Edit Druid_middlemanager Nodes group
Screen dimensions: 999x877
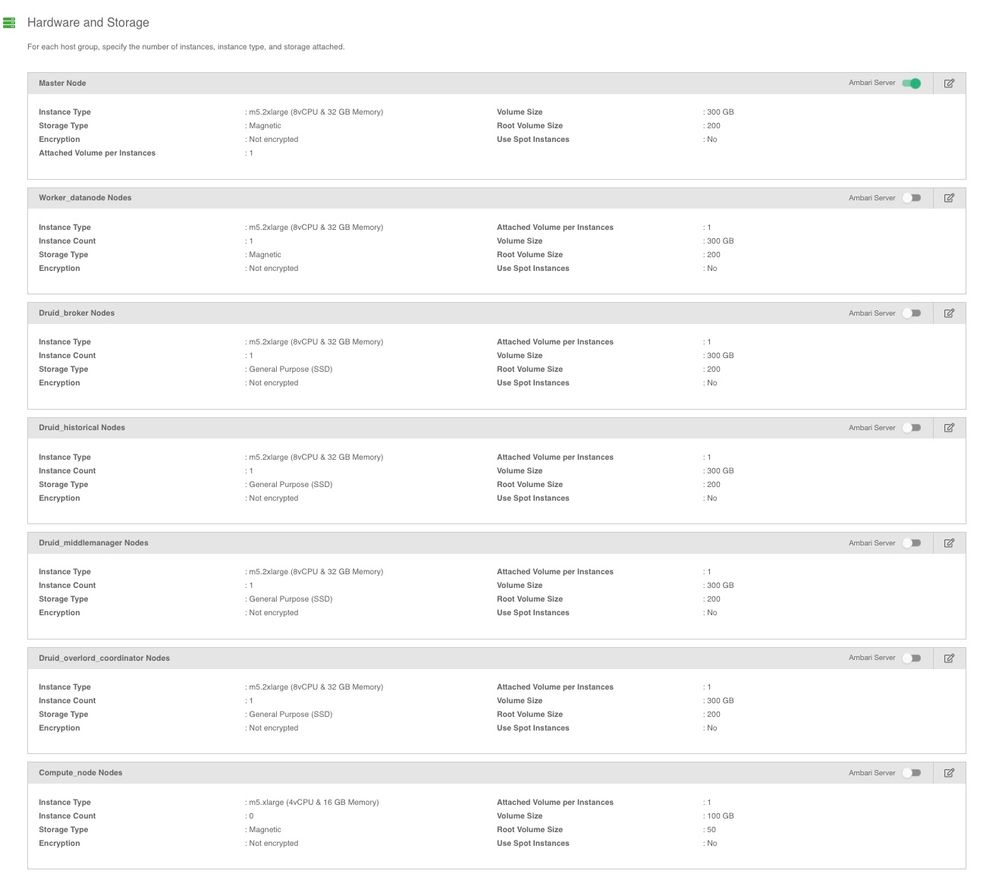point(949,543)
